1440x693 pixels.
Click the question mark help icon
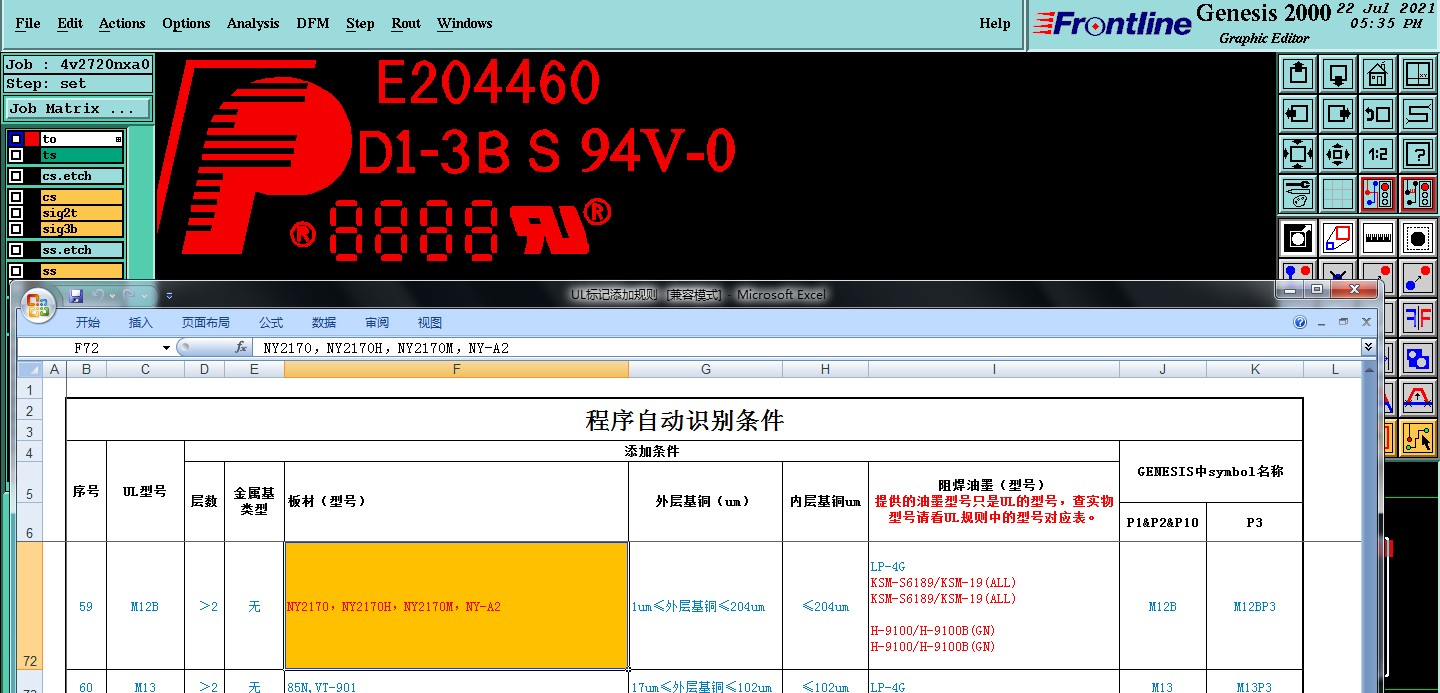click(x=1417, y=153)
